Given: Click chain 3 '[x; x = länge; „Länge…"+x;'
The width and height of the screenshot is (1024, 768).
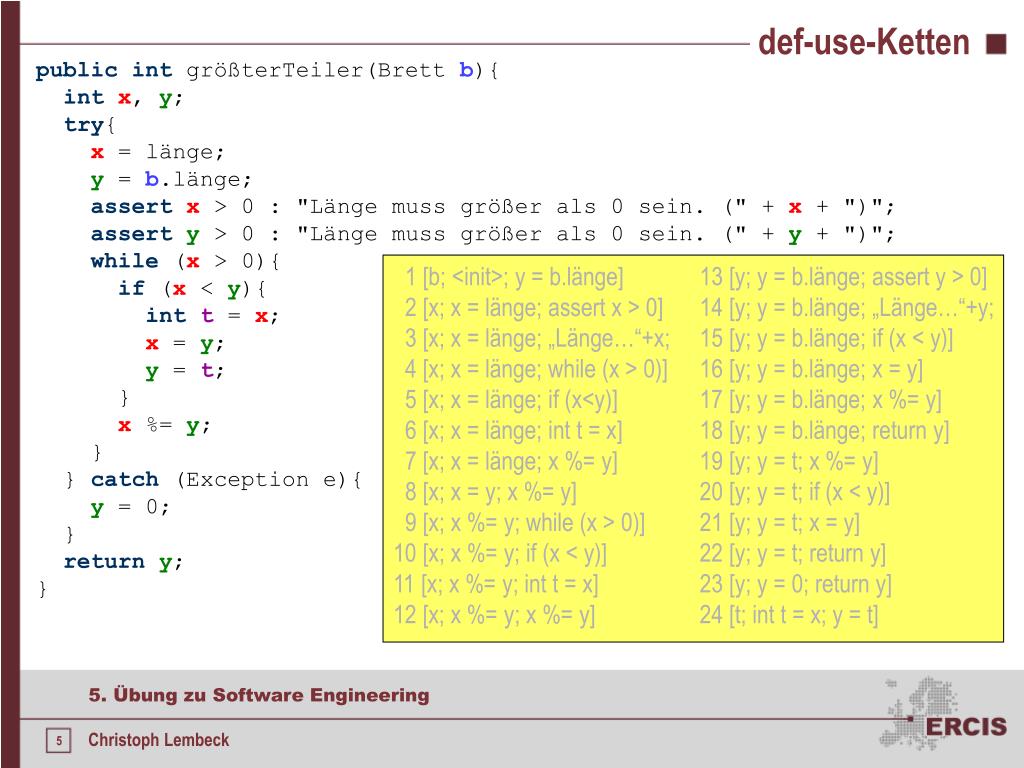Looking at the screenshot, I should point(537,338).
